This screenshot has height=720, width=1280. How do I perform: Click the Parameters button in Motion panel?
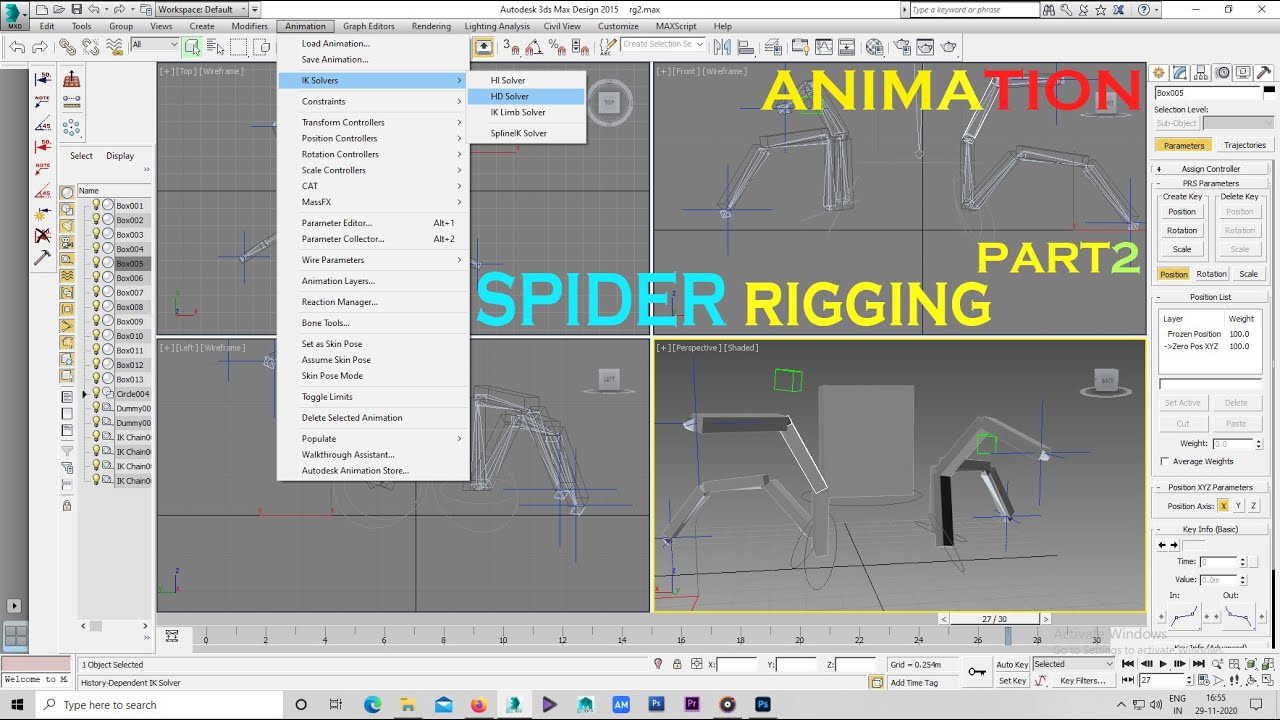1184,145
